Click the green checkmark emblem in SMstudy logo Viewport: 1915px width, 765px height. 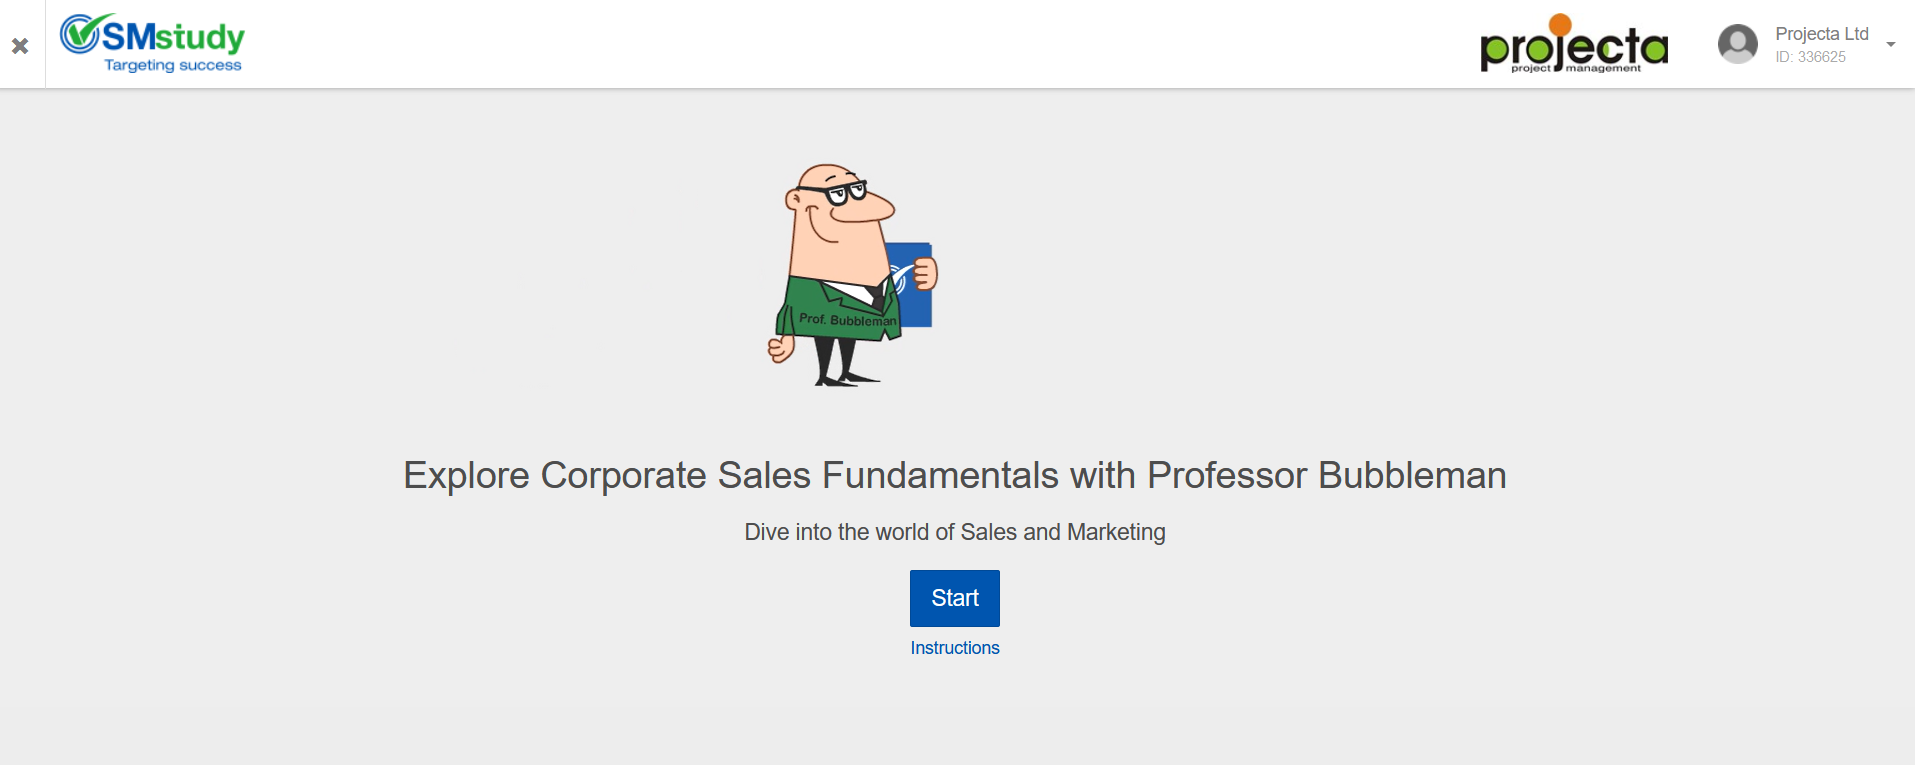[80, 33]
